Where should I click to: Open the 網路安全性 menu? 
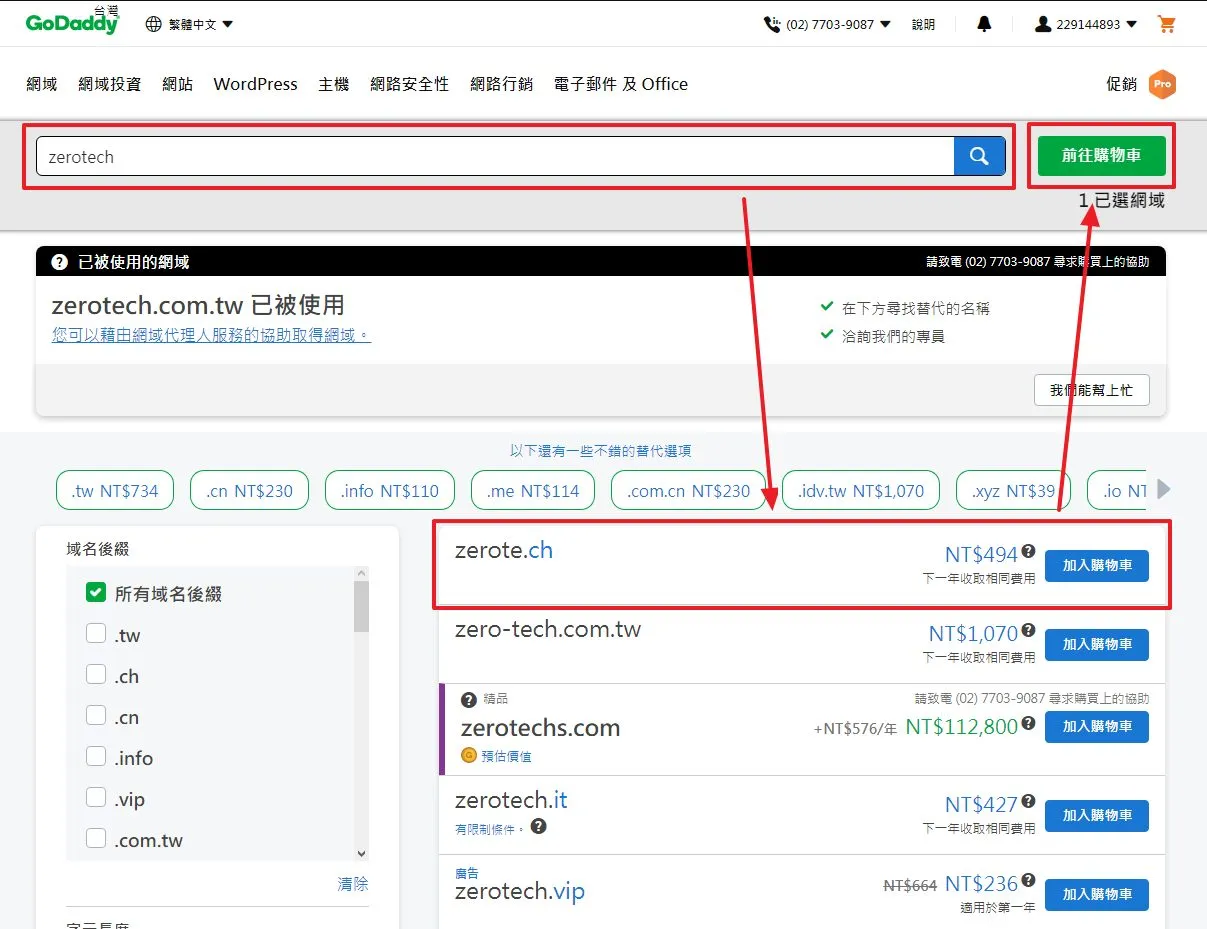click(410, 84)
